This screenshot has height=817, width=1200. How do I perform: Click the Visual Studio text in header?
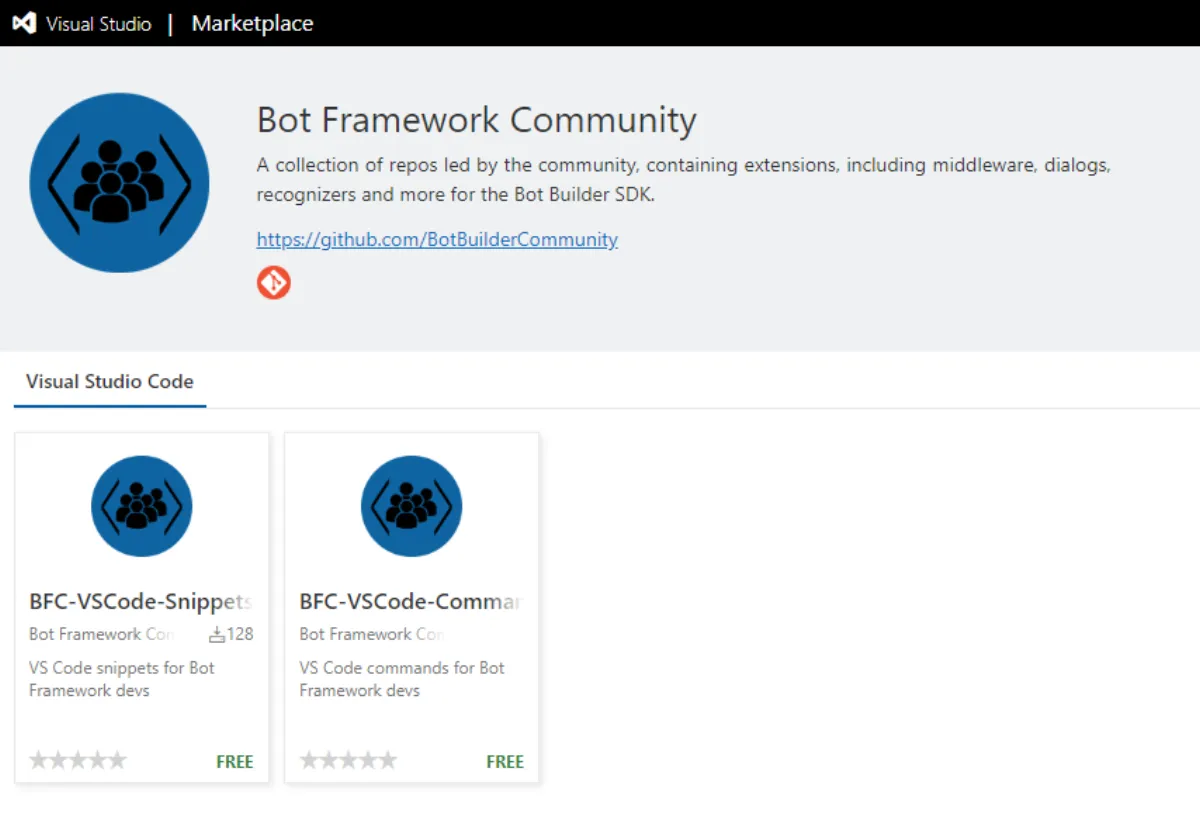pos(98,23)
